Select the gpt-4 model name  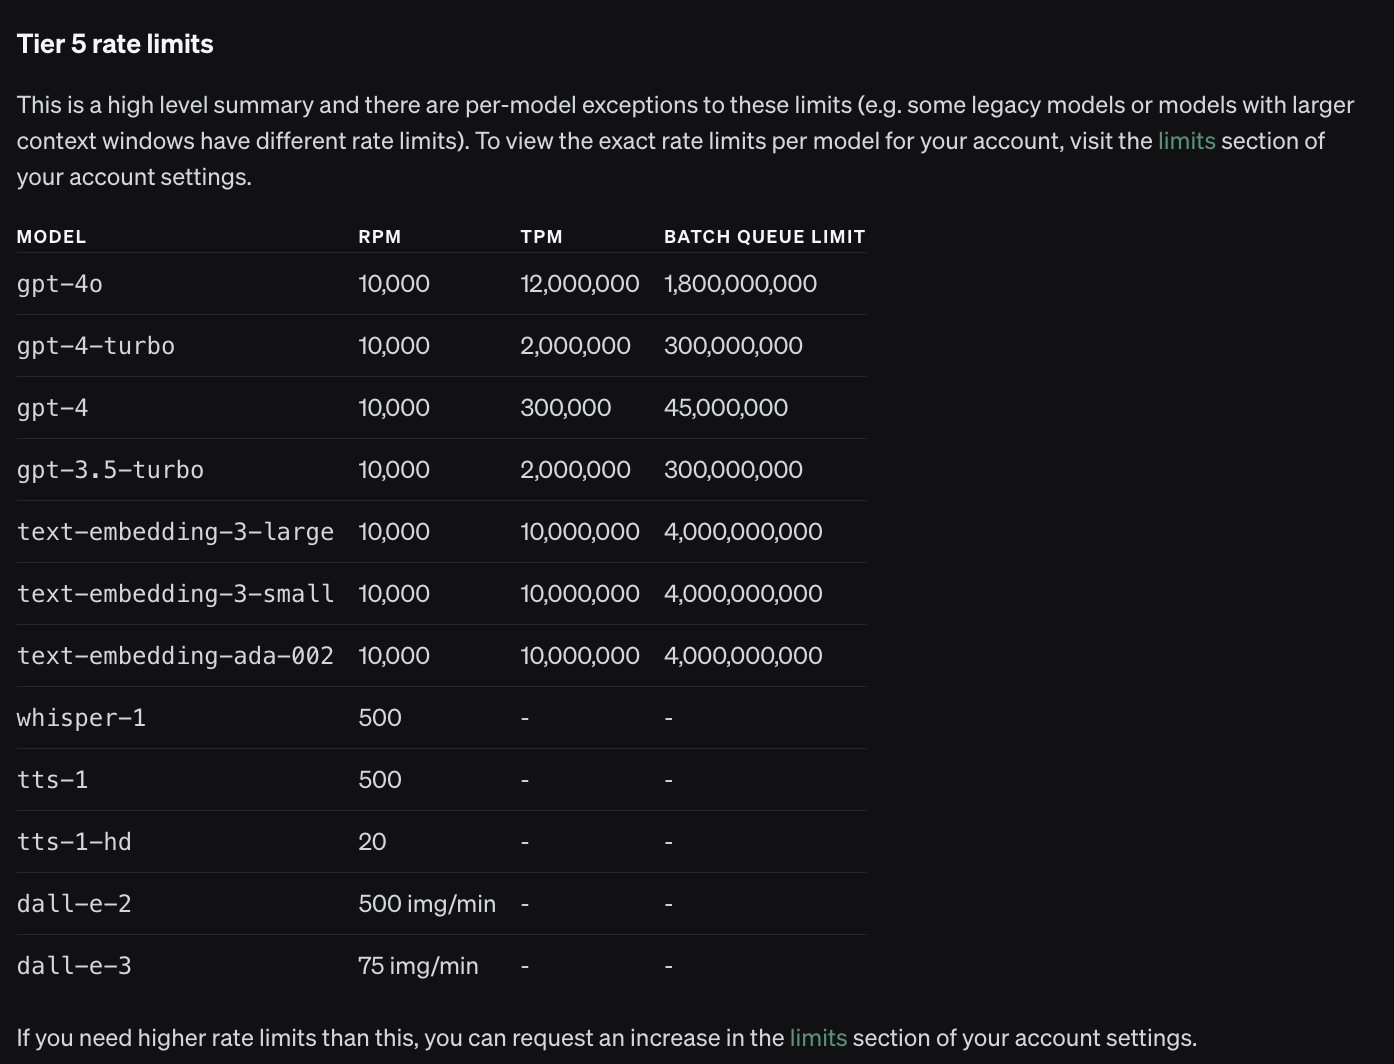point(53,408)
